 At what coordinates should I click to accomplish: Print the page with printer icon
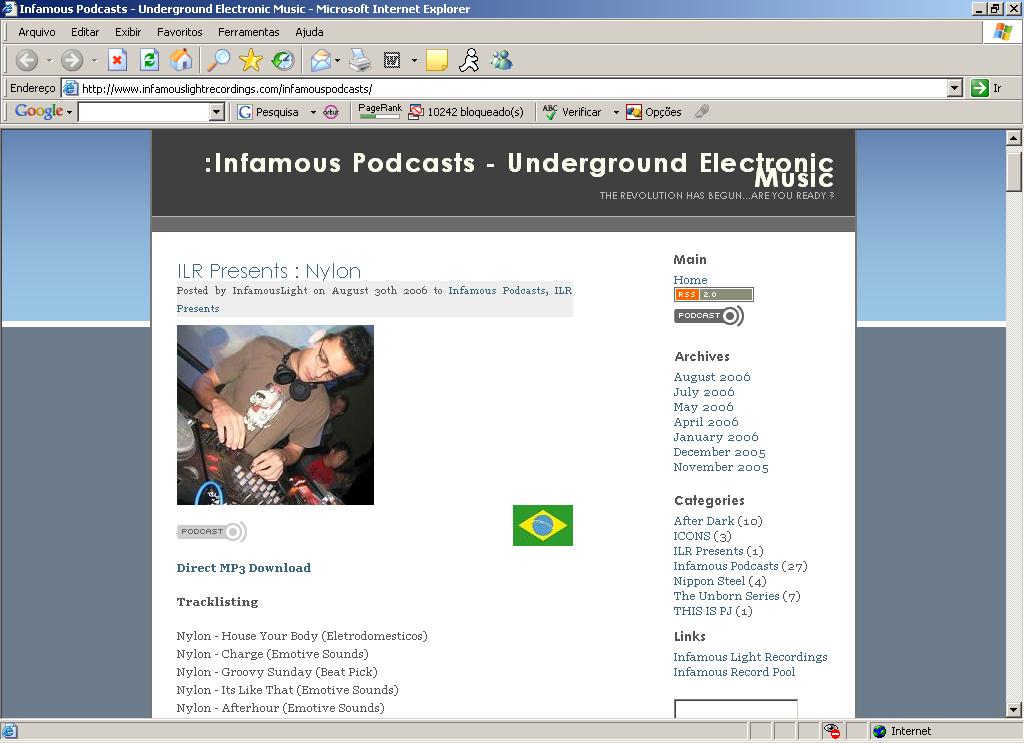[x=359, y=61]
